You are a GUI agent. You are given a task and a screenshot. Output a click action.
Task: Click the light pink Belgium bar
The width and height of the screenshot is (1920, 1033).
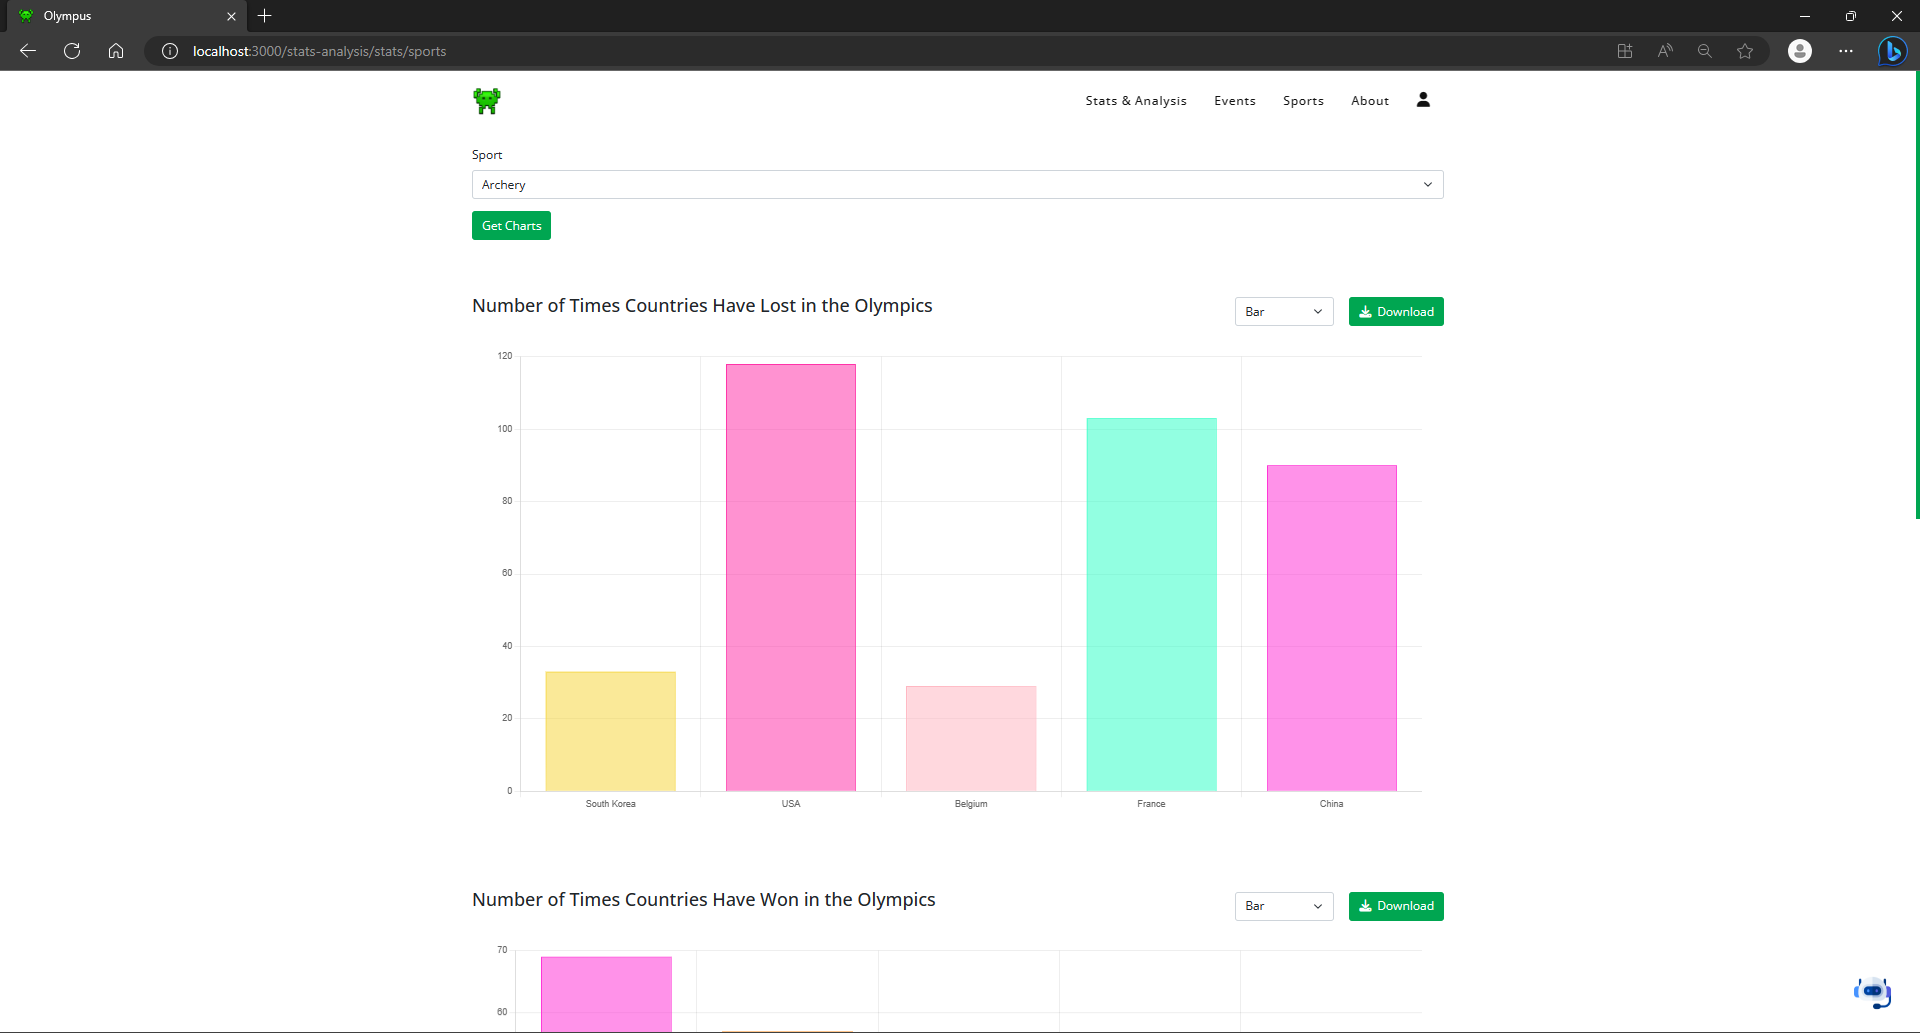coord(971,739)
